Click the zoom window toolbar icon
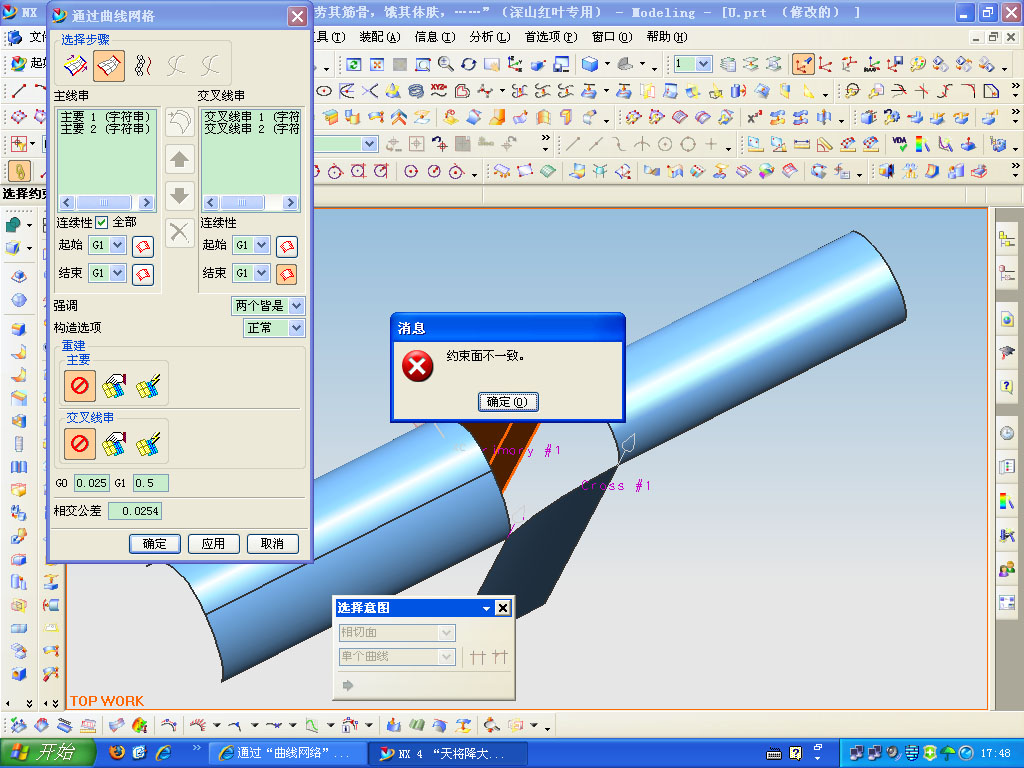1024x768 pixels. pyautogui.click(x=423, y=64)
